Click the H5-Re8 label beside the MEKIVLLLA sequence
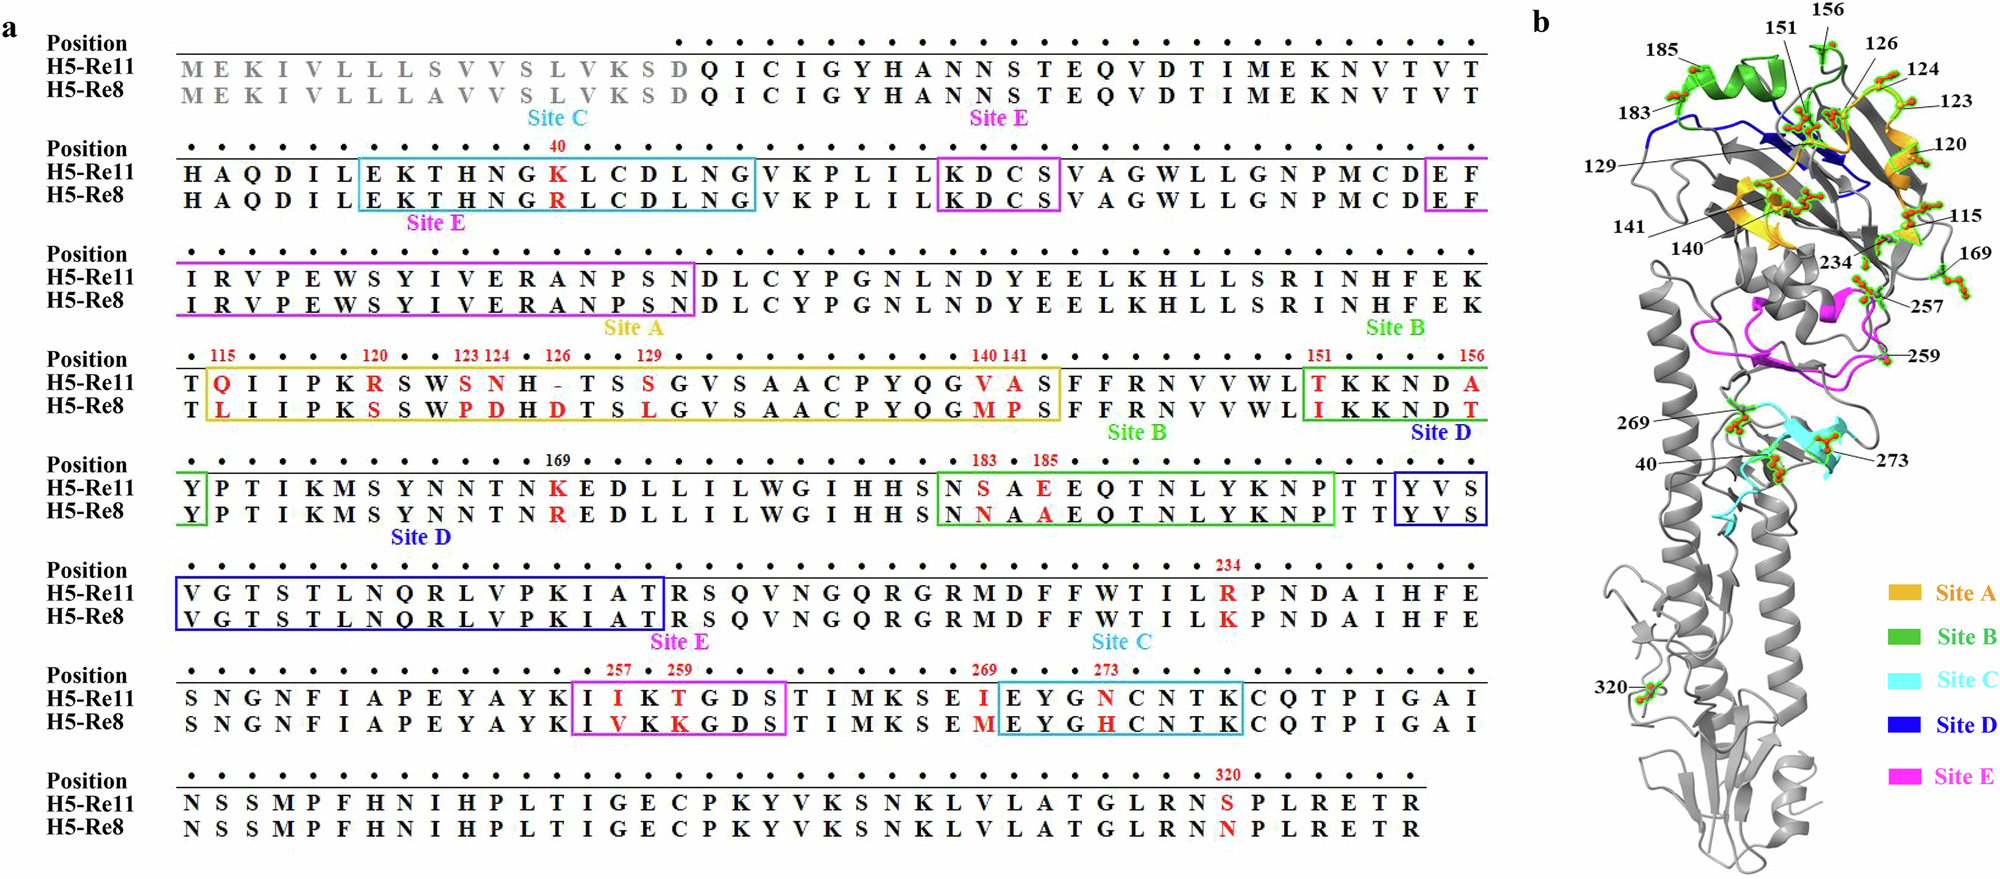2000x879 pixels. 85,90
